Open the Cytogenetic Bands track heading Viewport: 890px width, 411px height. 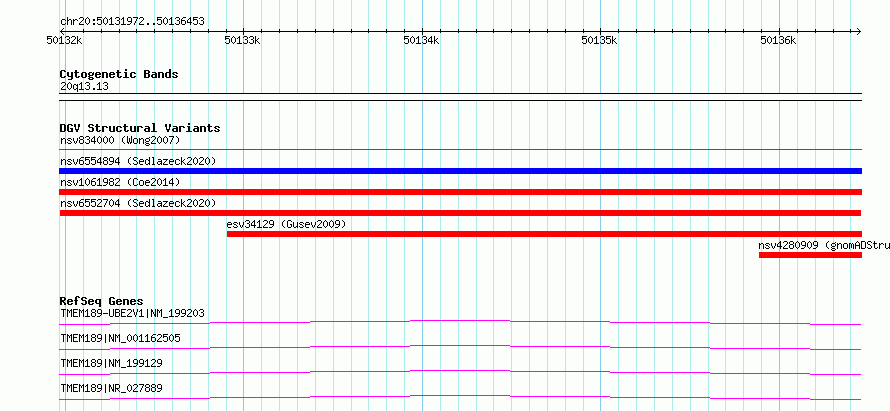point(119,74)
